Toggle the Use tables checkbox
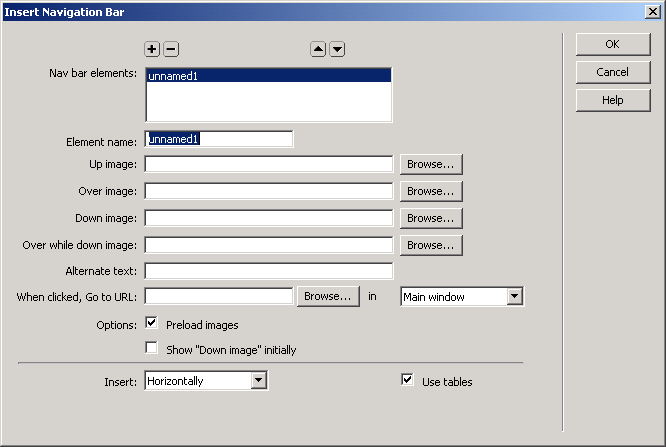Viewport: 666px width, 447px height. click(407, 379)
